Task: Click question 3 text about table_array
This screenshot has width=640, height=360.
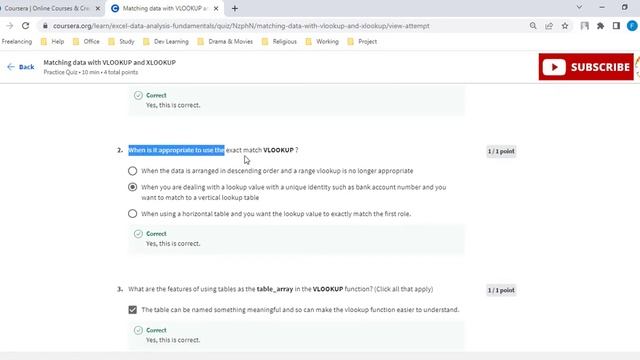Action: pos(280,289)
